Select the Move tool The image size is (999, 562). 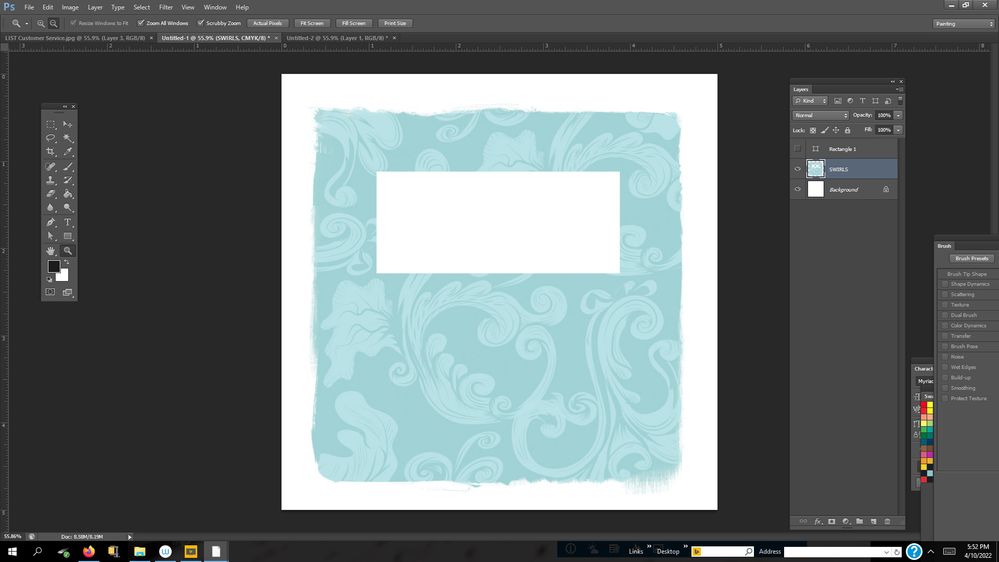pyautogui.click(x=68, y=124)
